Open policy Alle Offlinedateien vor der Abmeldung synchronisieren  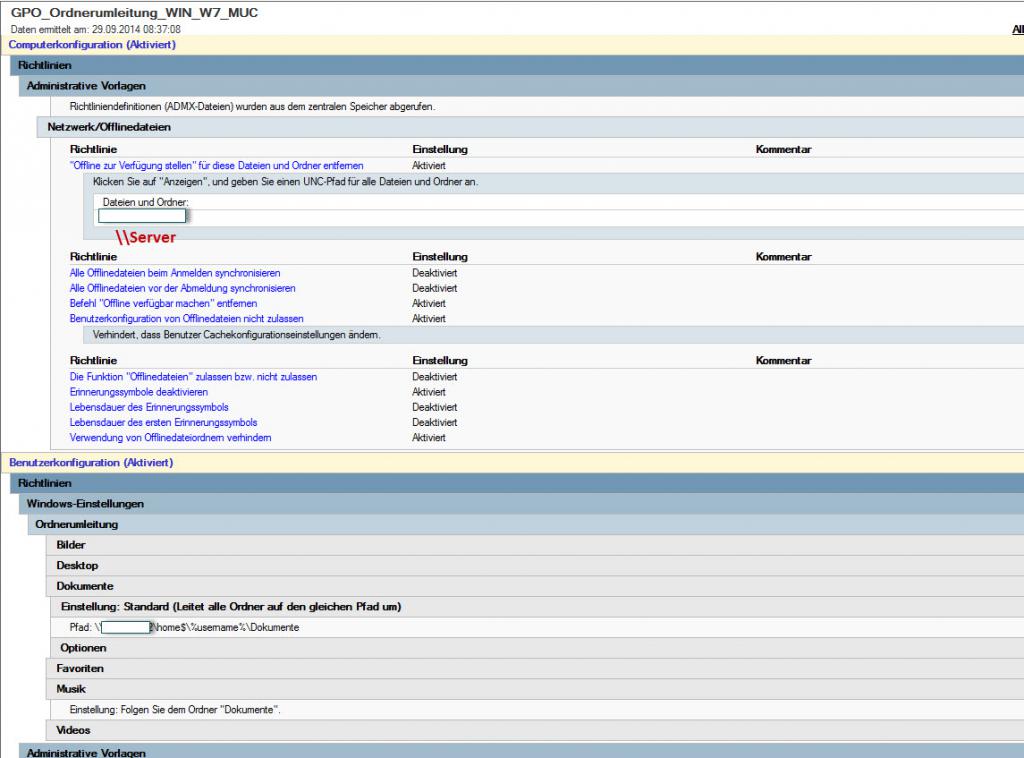(183, 288)
